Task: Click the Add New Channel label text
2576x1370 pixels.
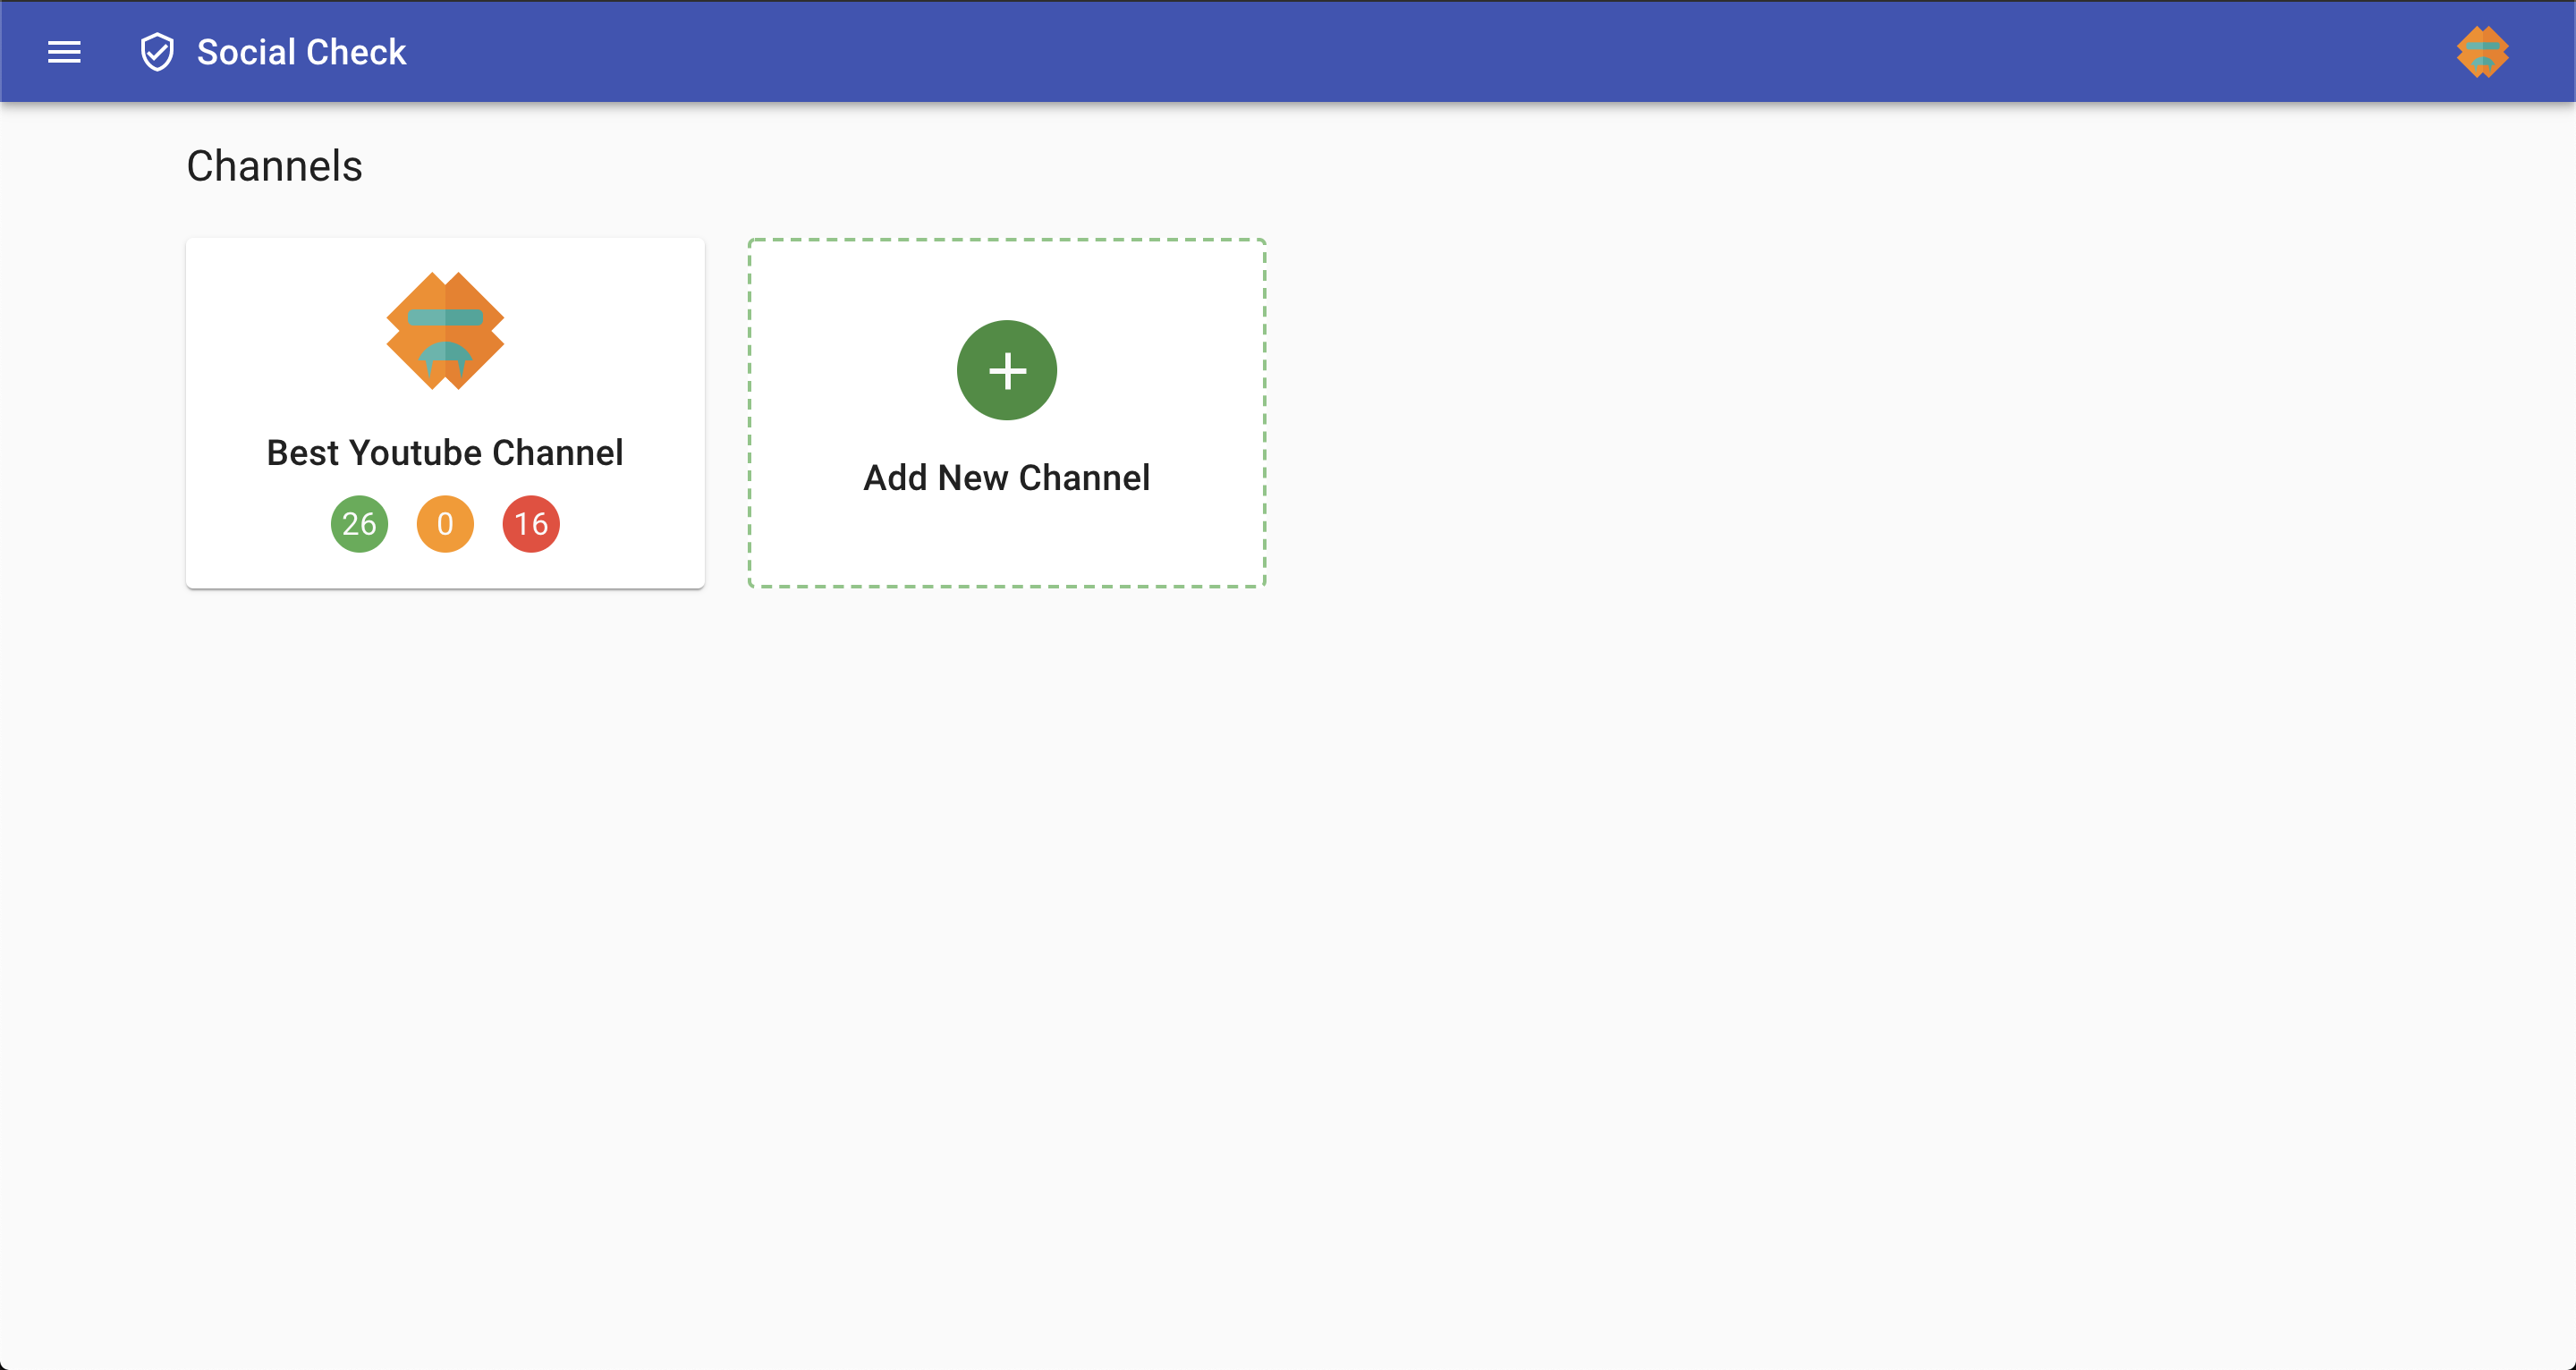Action: (x=1007, y=477)
